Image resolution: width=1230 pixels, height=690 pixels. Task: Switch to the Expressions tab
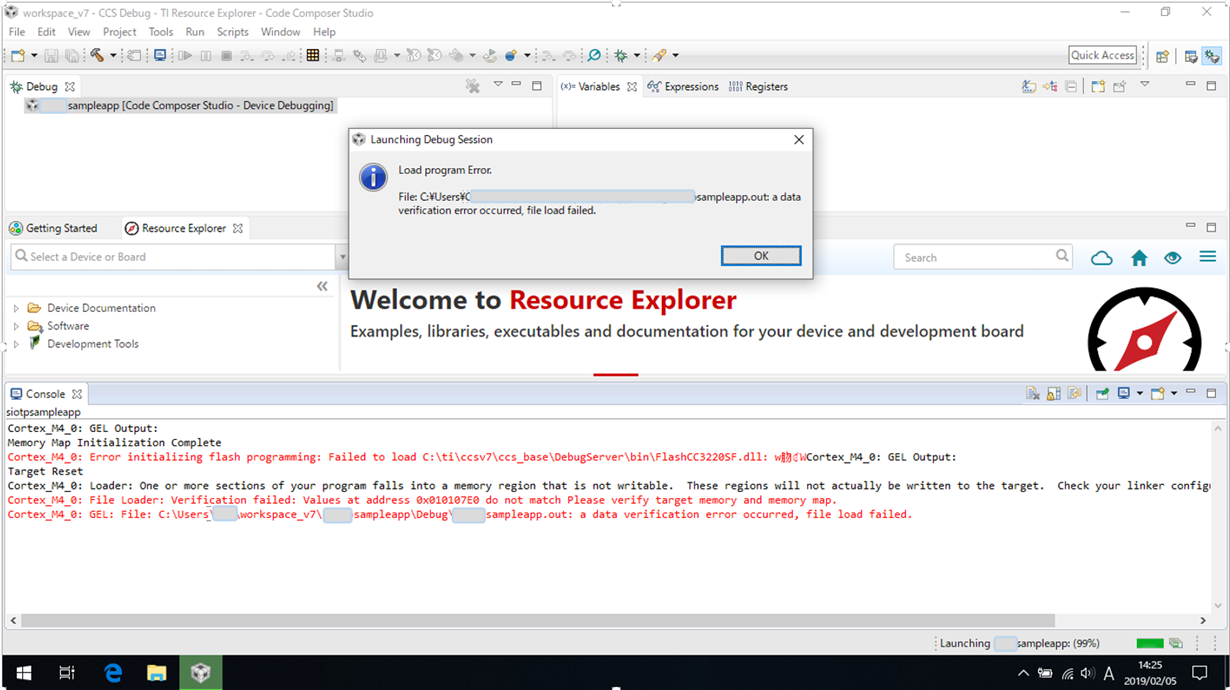pyautogui.click(x=683, y=87)
